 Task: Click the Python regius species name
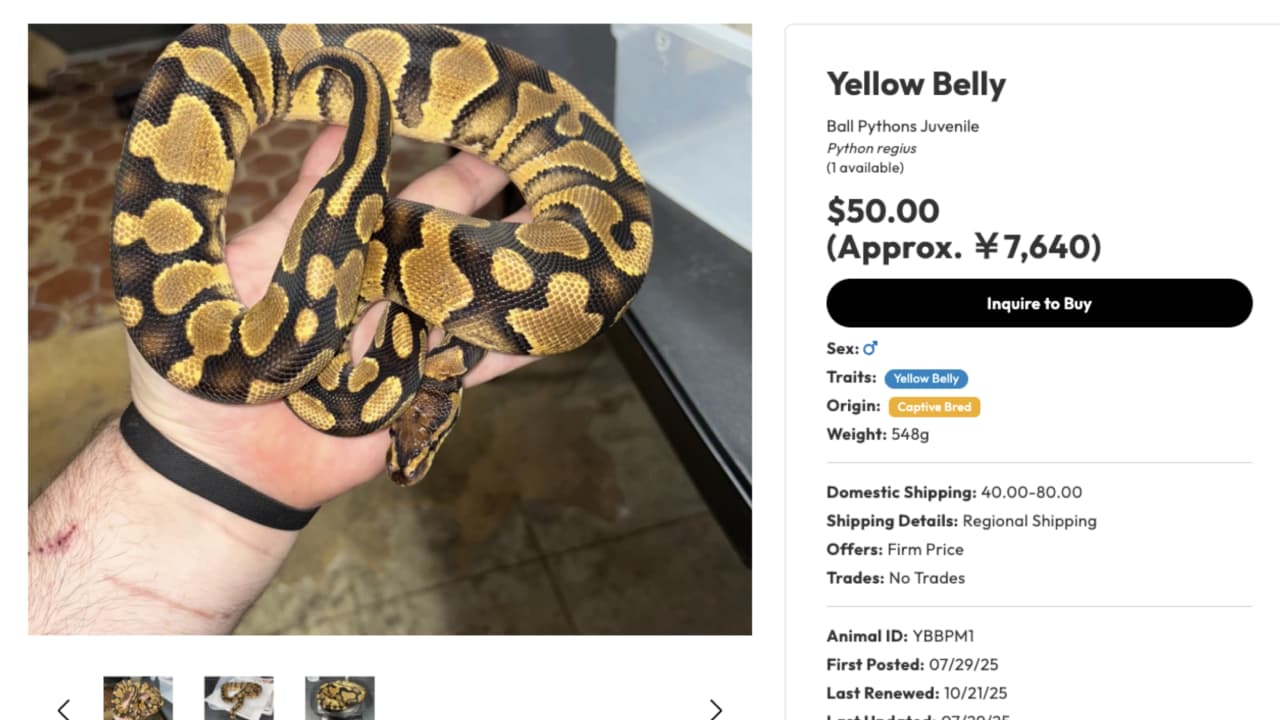tap(871, 148)
